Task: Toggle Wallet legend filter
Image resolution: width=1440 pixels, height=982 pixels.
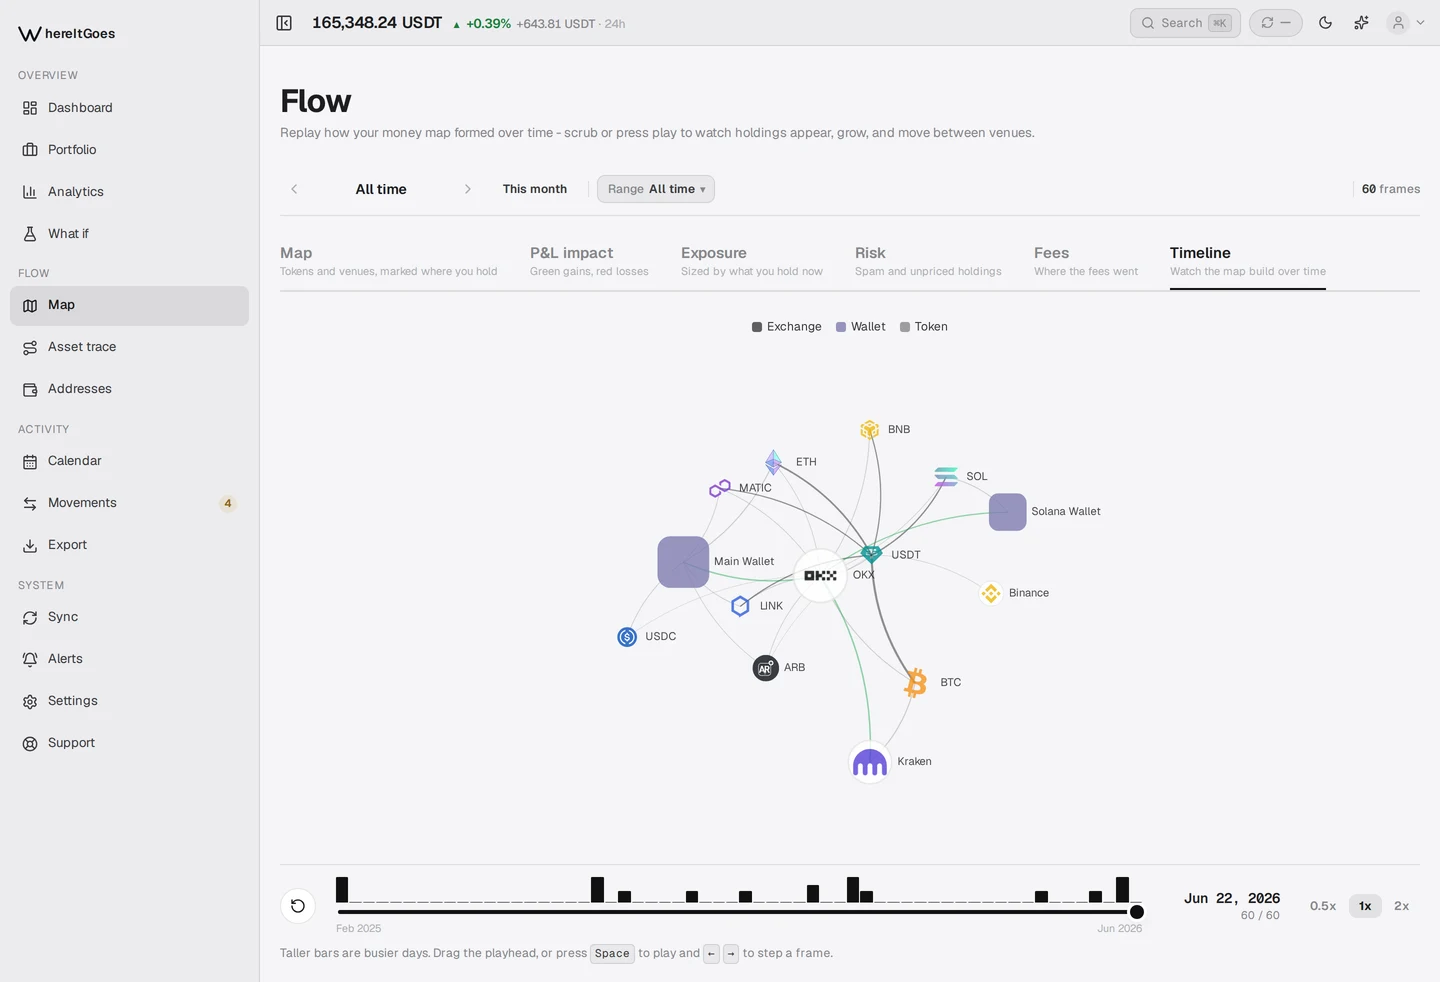Action: (861, 327)
